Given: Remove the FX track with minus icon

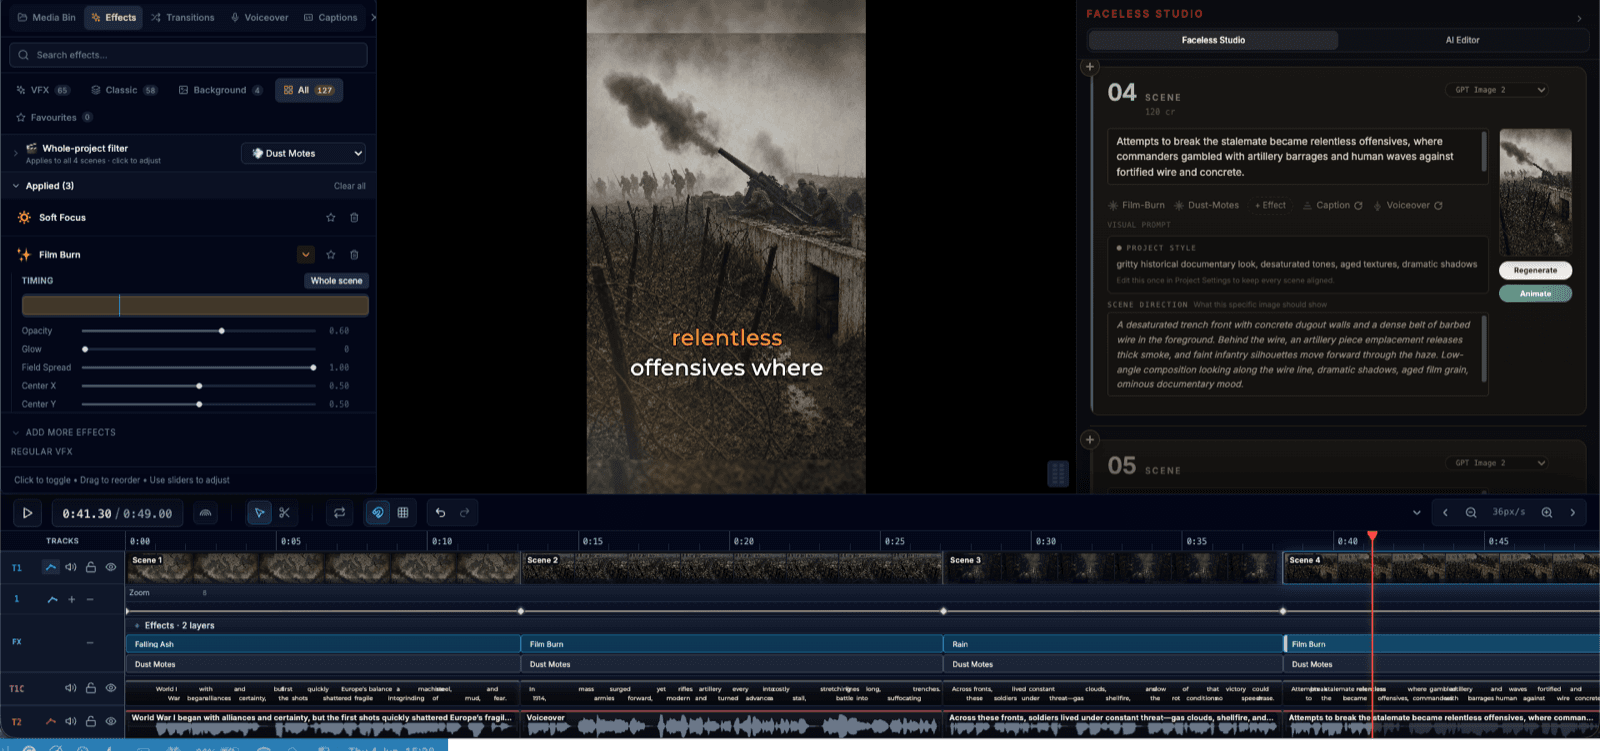Looking at the screenshot, I should (x=90, y=642).
